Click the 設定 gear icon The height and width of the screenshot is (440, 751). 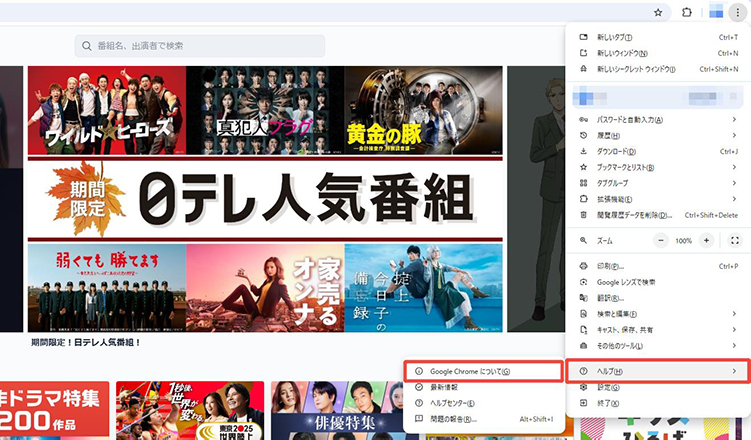pyautogui.click(x=583, y=387)
